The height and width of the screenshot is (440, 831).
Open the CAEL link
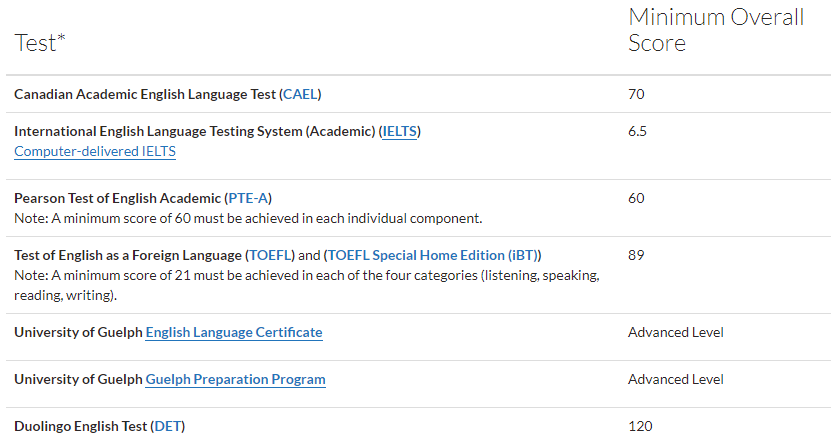[300, 94]
